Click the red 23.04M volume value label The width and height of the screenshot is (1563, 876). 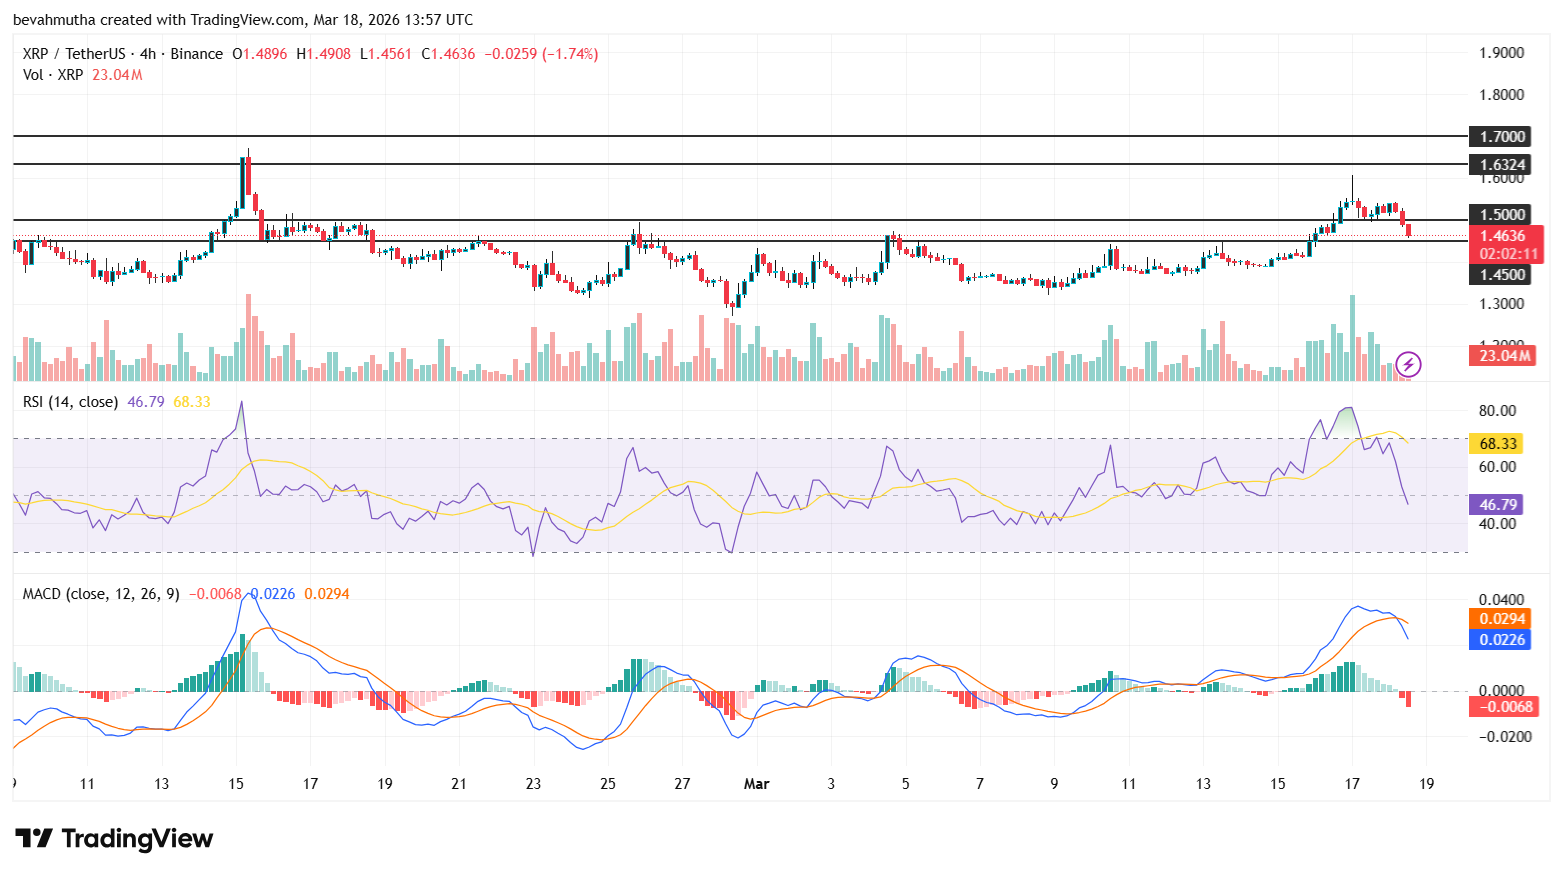1501,356
